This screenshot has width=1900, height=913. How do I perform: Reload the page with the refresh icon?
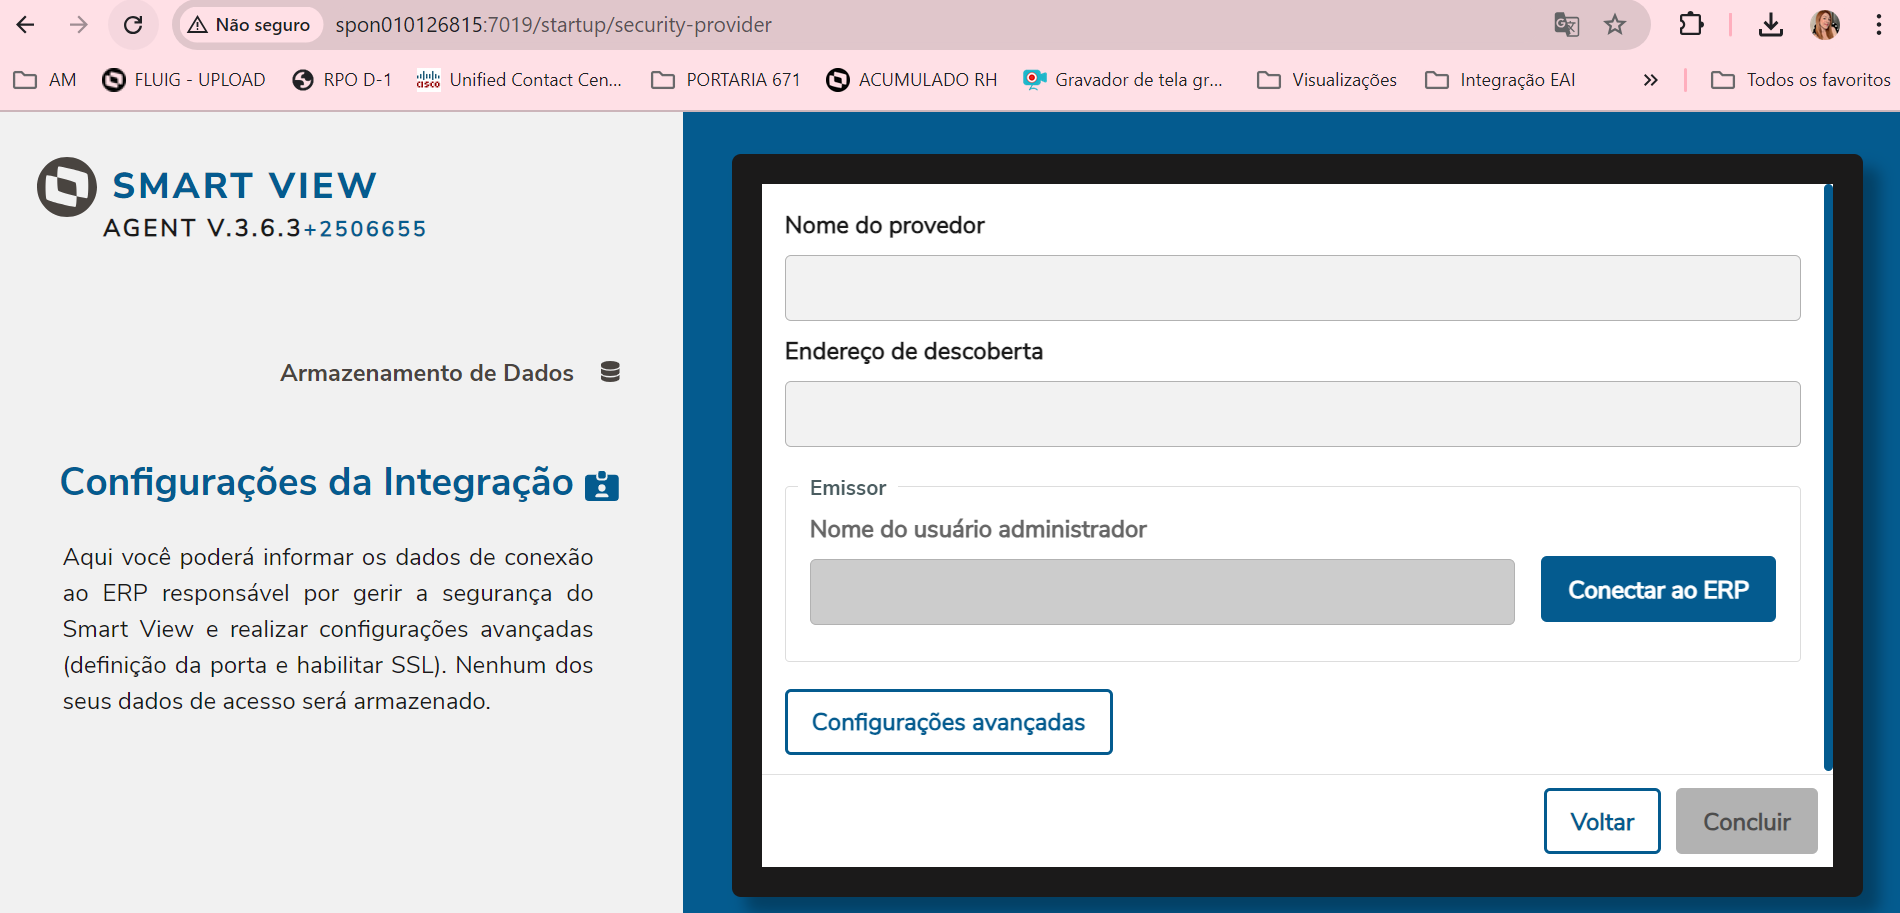click(x=133, y=25)
